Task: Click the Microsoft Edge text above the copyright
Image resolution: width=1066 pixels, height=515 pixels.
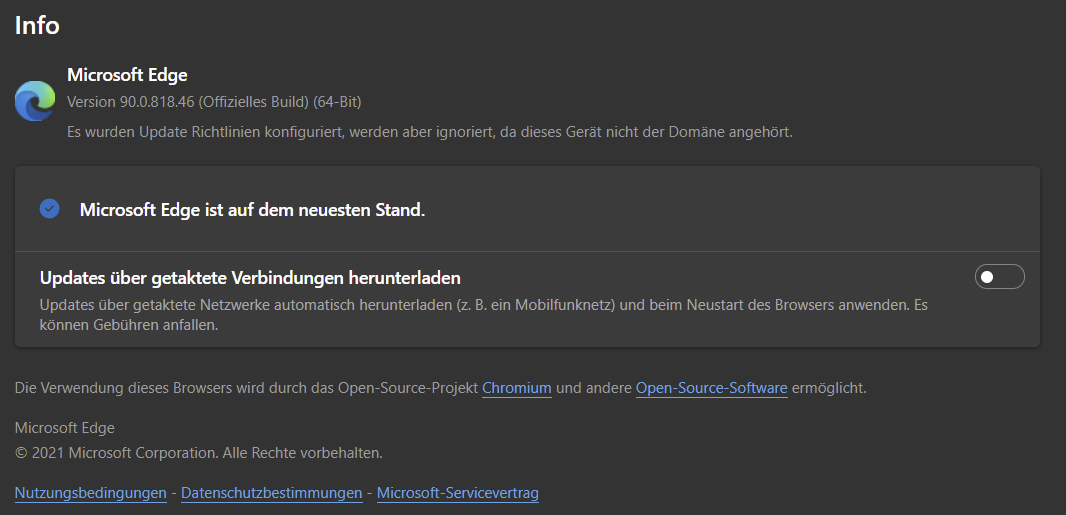Action: (65, 428)
